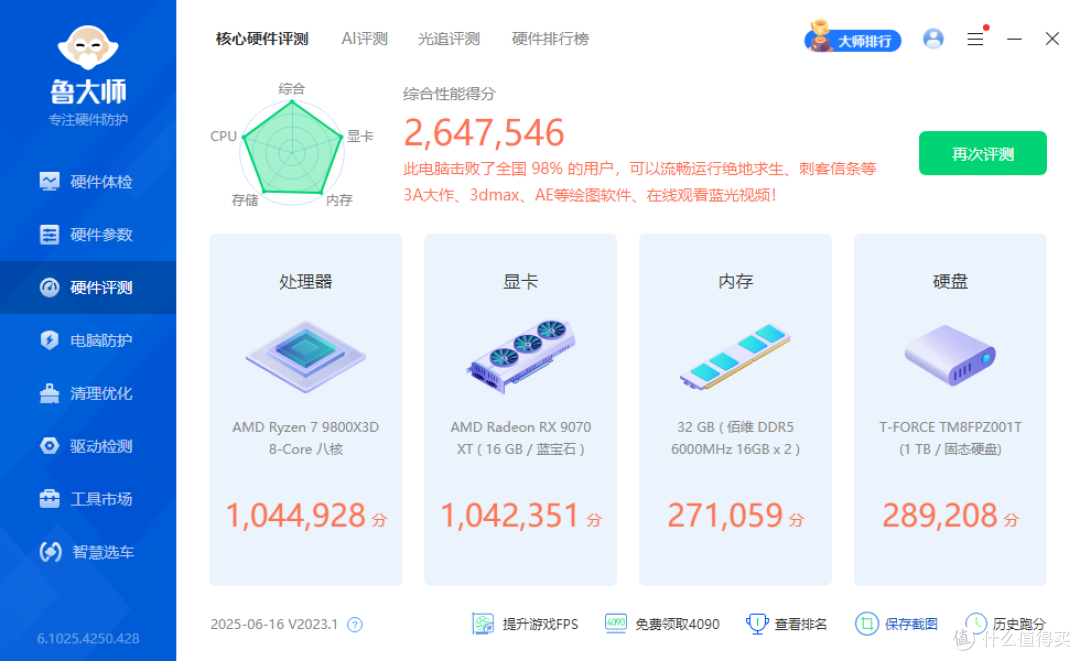Click the radar chart of scores
The height and width of the screenshot is (661, 1080).
(x=292, y=153)
